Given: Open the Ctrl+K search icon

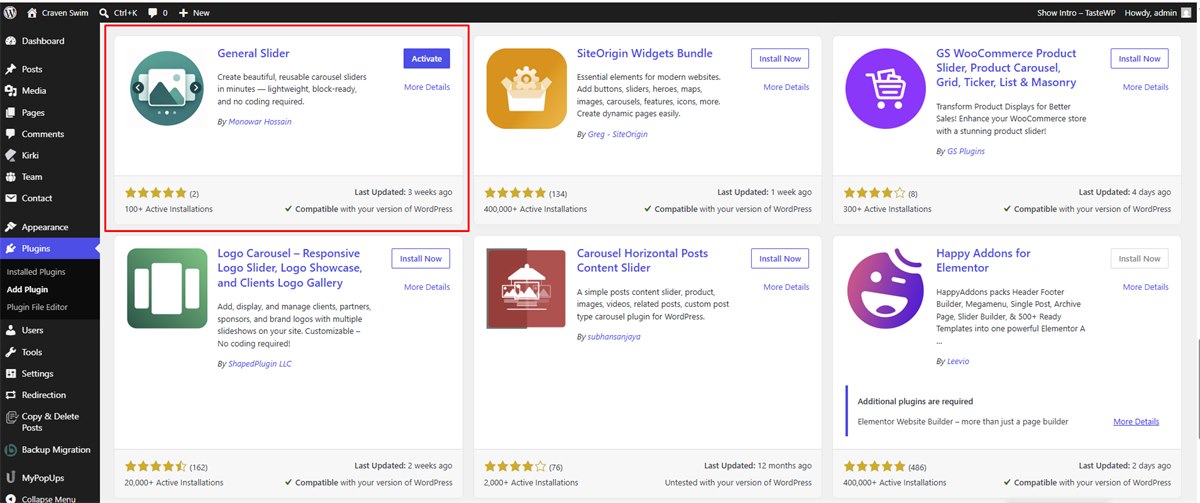Looking at the screenshot, I should pyautogui.click(x=105, y=12).
